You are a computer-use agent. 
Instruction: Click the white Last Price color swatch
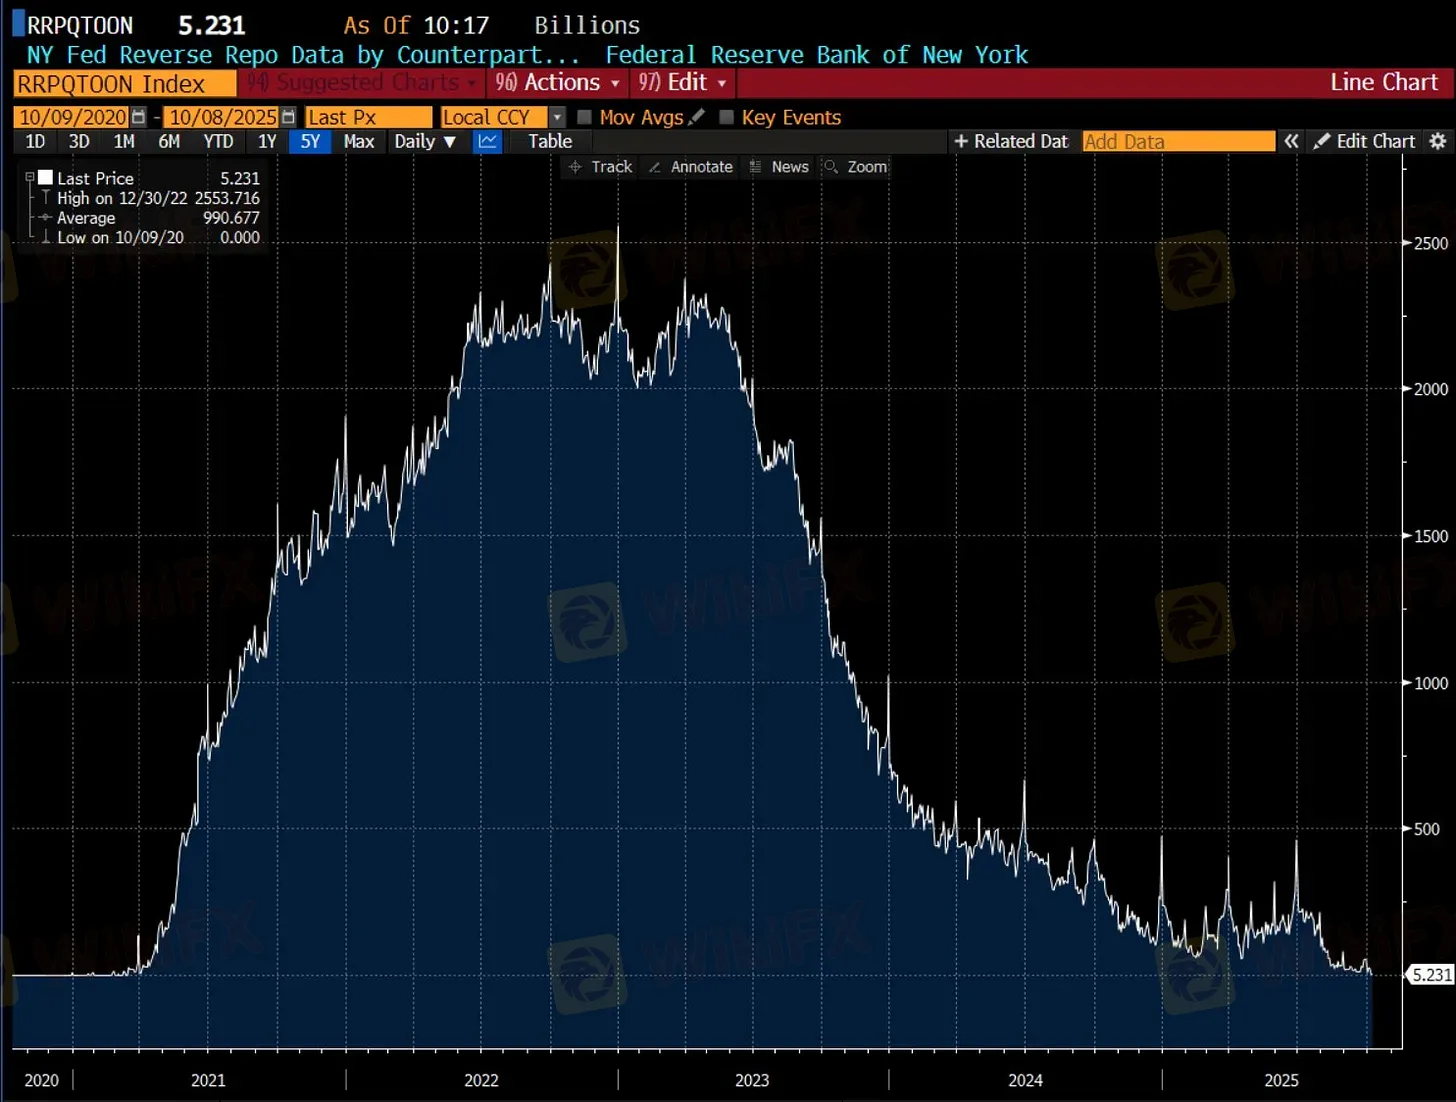pos(45,178)
